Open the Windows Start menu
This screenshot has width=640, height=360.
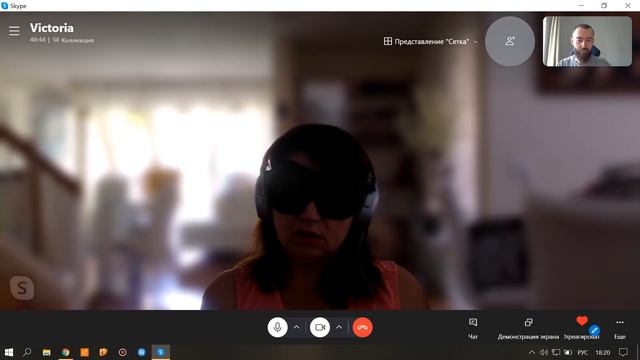[9, 352]
